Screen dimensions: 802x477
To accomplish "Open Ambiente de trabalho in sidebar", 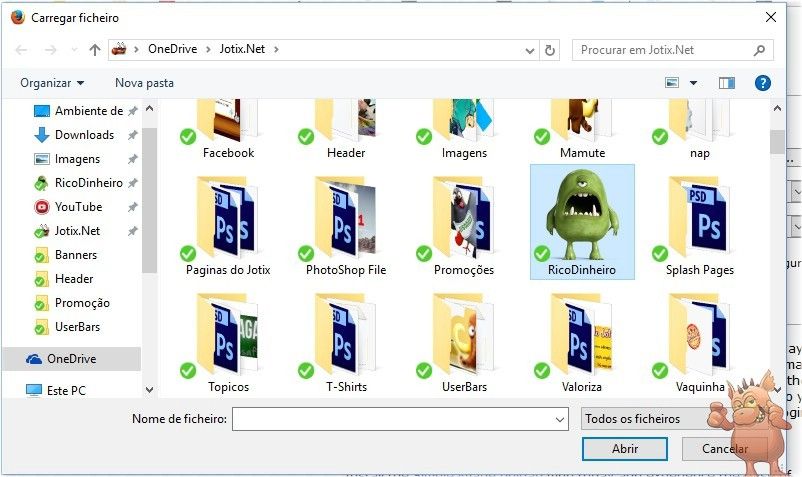I will coord(79,111).
